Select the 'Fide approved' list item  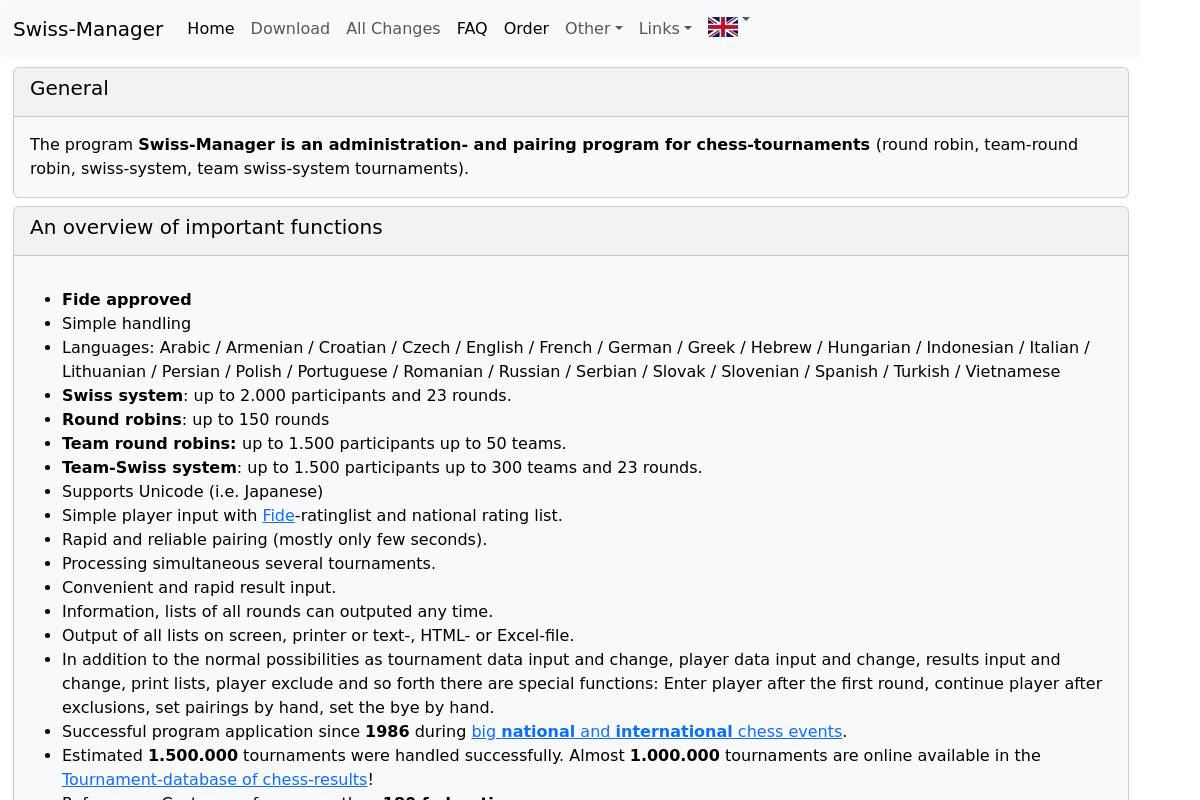126,299
